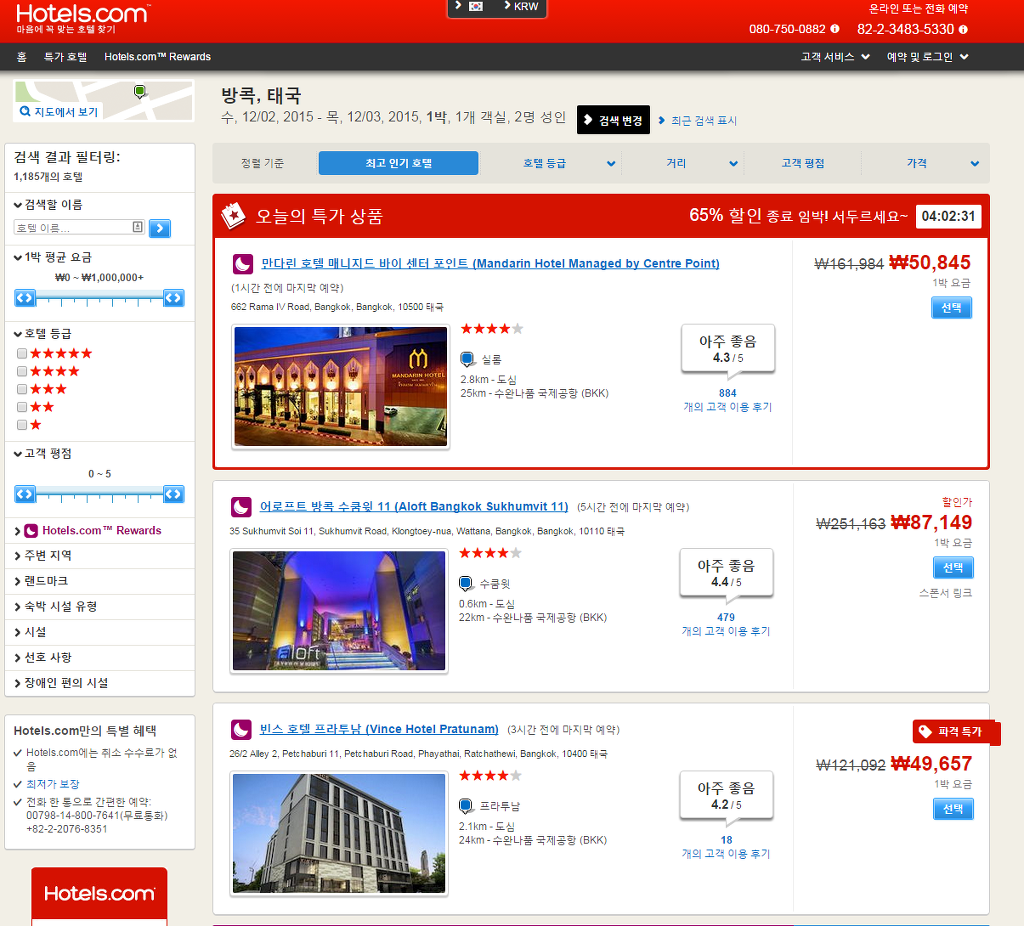The width and height of the screenshot is (1024, 926).
Task: Click neighborhood icon next to 프라투남
Action: click(x=466, y=806)
